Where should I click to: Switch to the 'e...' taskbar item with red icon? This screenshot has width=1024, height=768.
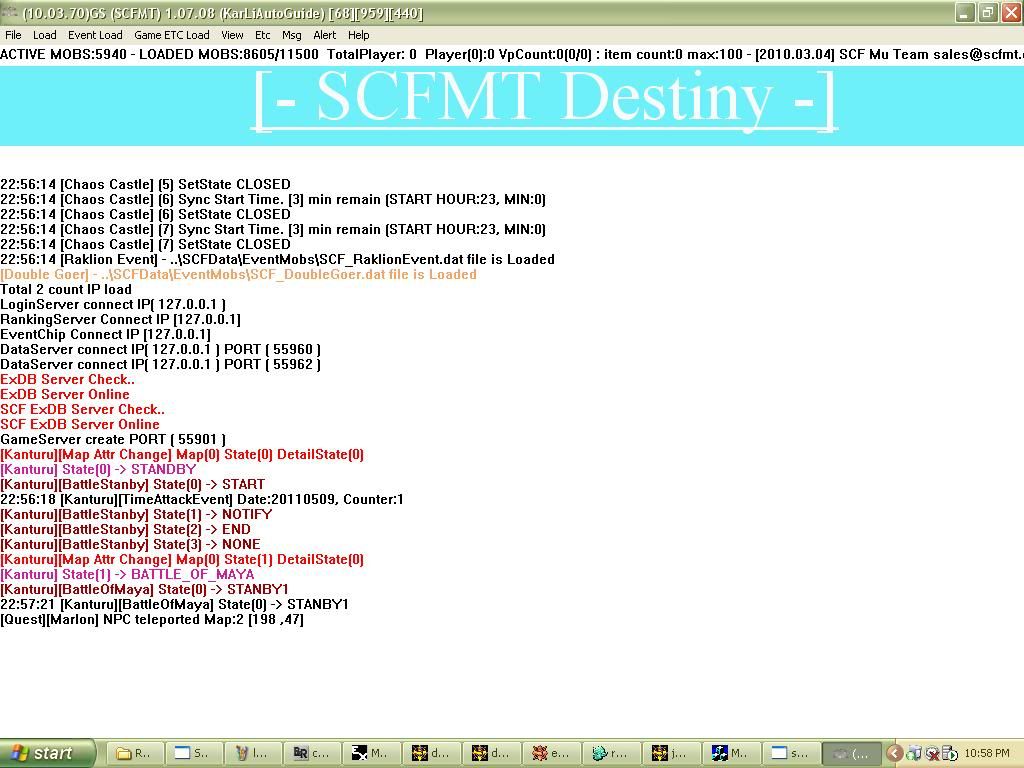tap(551, 753)
